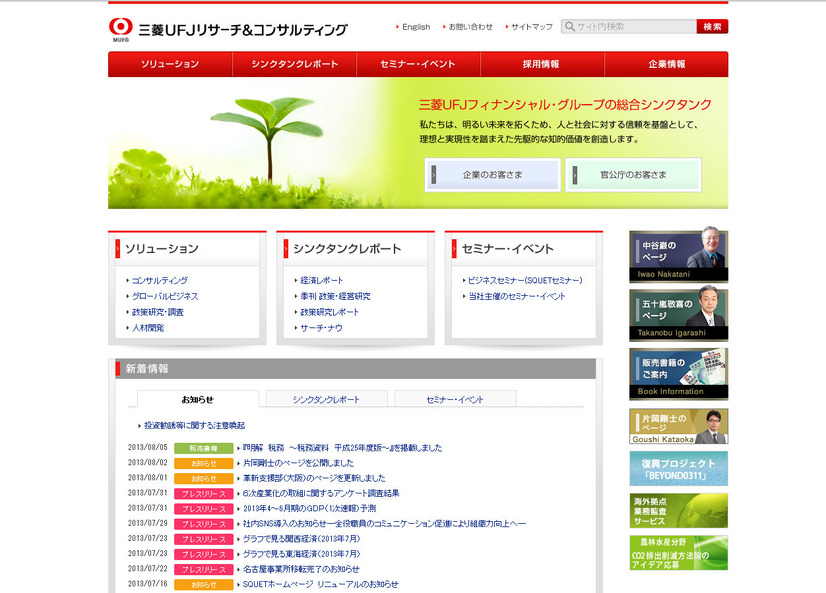
Task: Open the 農林水産分野 CO2 idea banner
Action: (x=678, y=553)
